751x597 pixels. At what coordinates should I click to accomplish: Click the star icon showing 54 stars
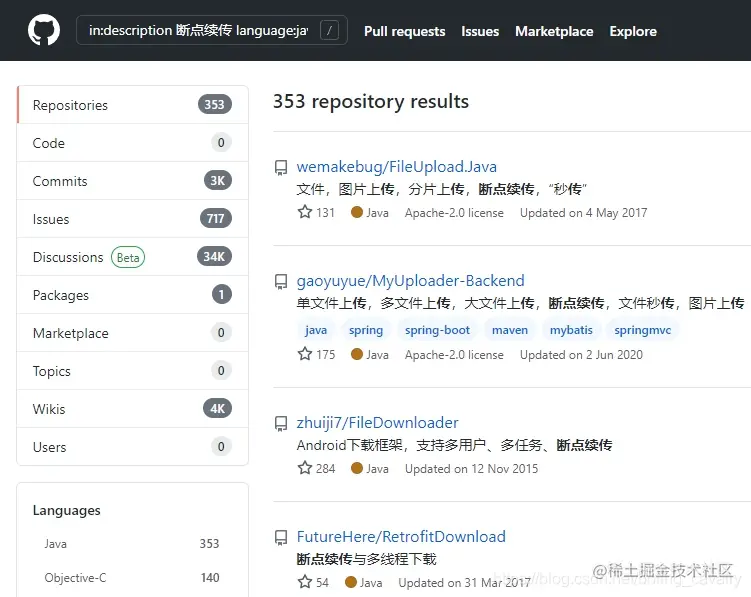(305, 582)
